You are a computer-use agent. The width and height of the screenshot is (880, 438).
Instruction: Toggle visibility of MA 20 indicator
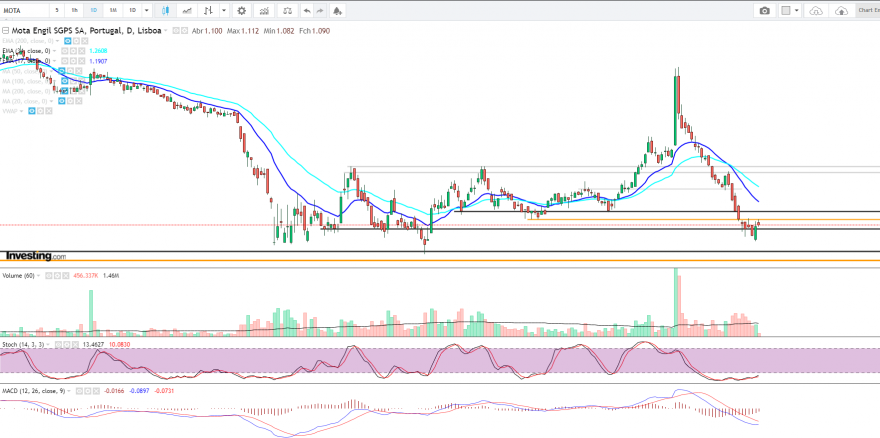pyautogui.click(x=62, y=101)
